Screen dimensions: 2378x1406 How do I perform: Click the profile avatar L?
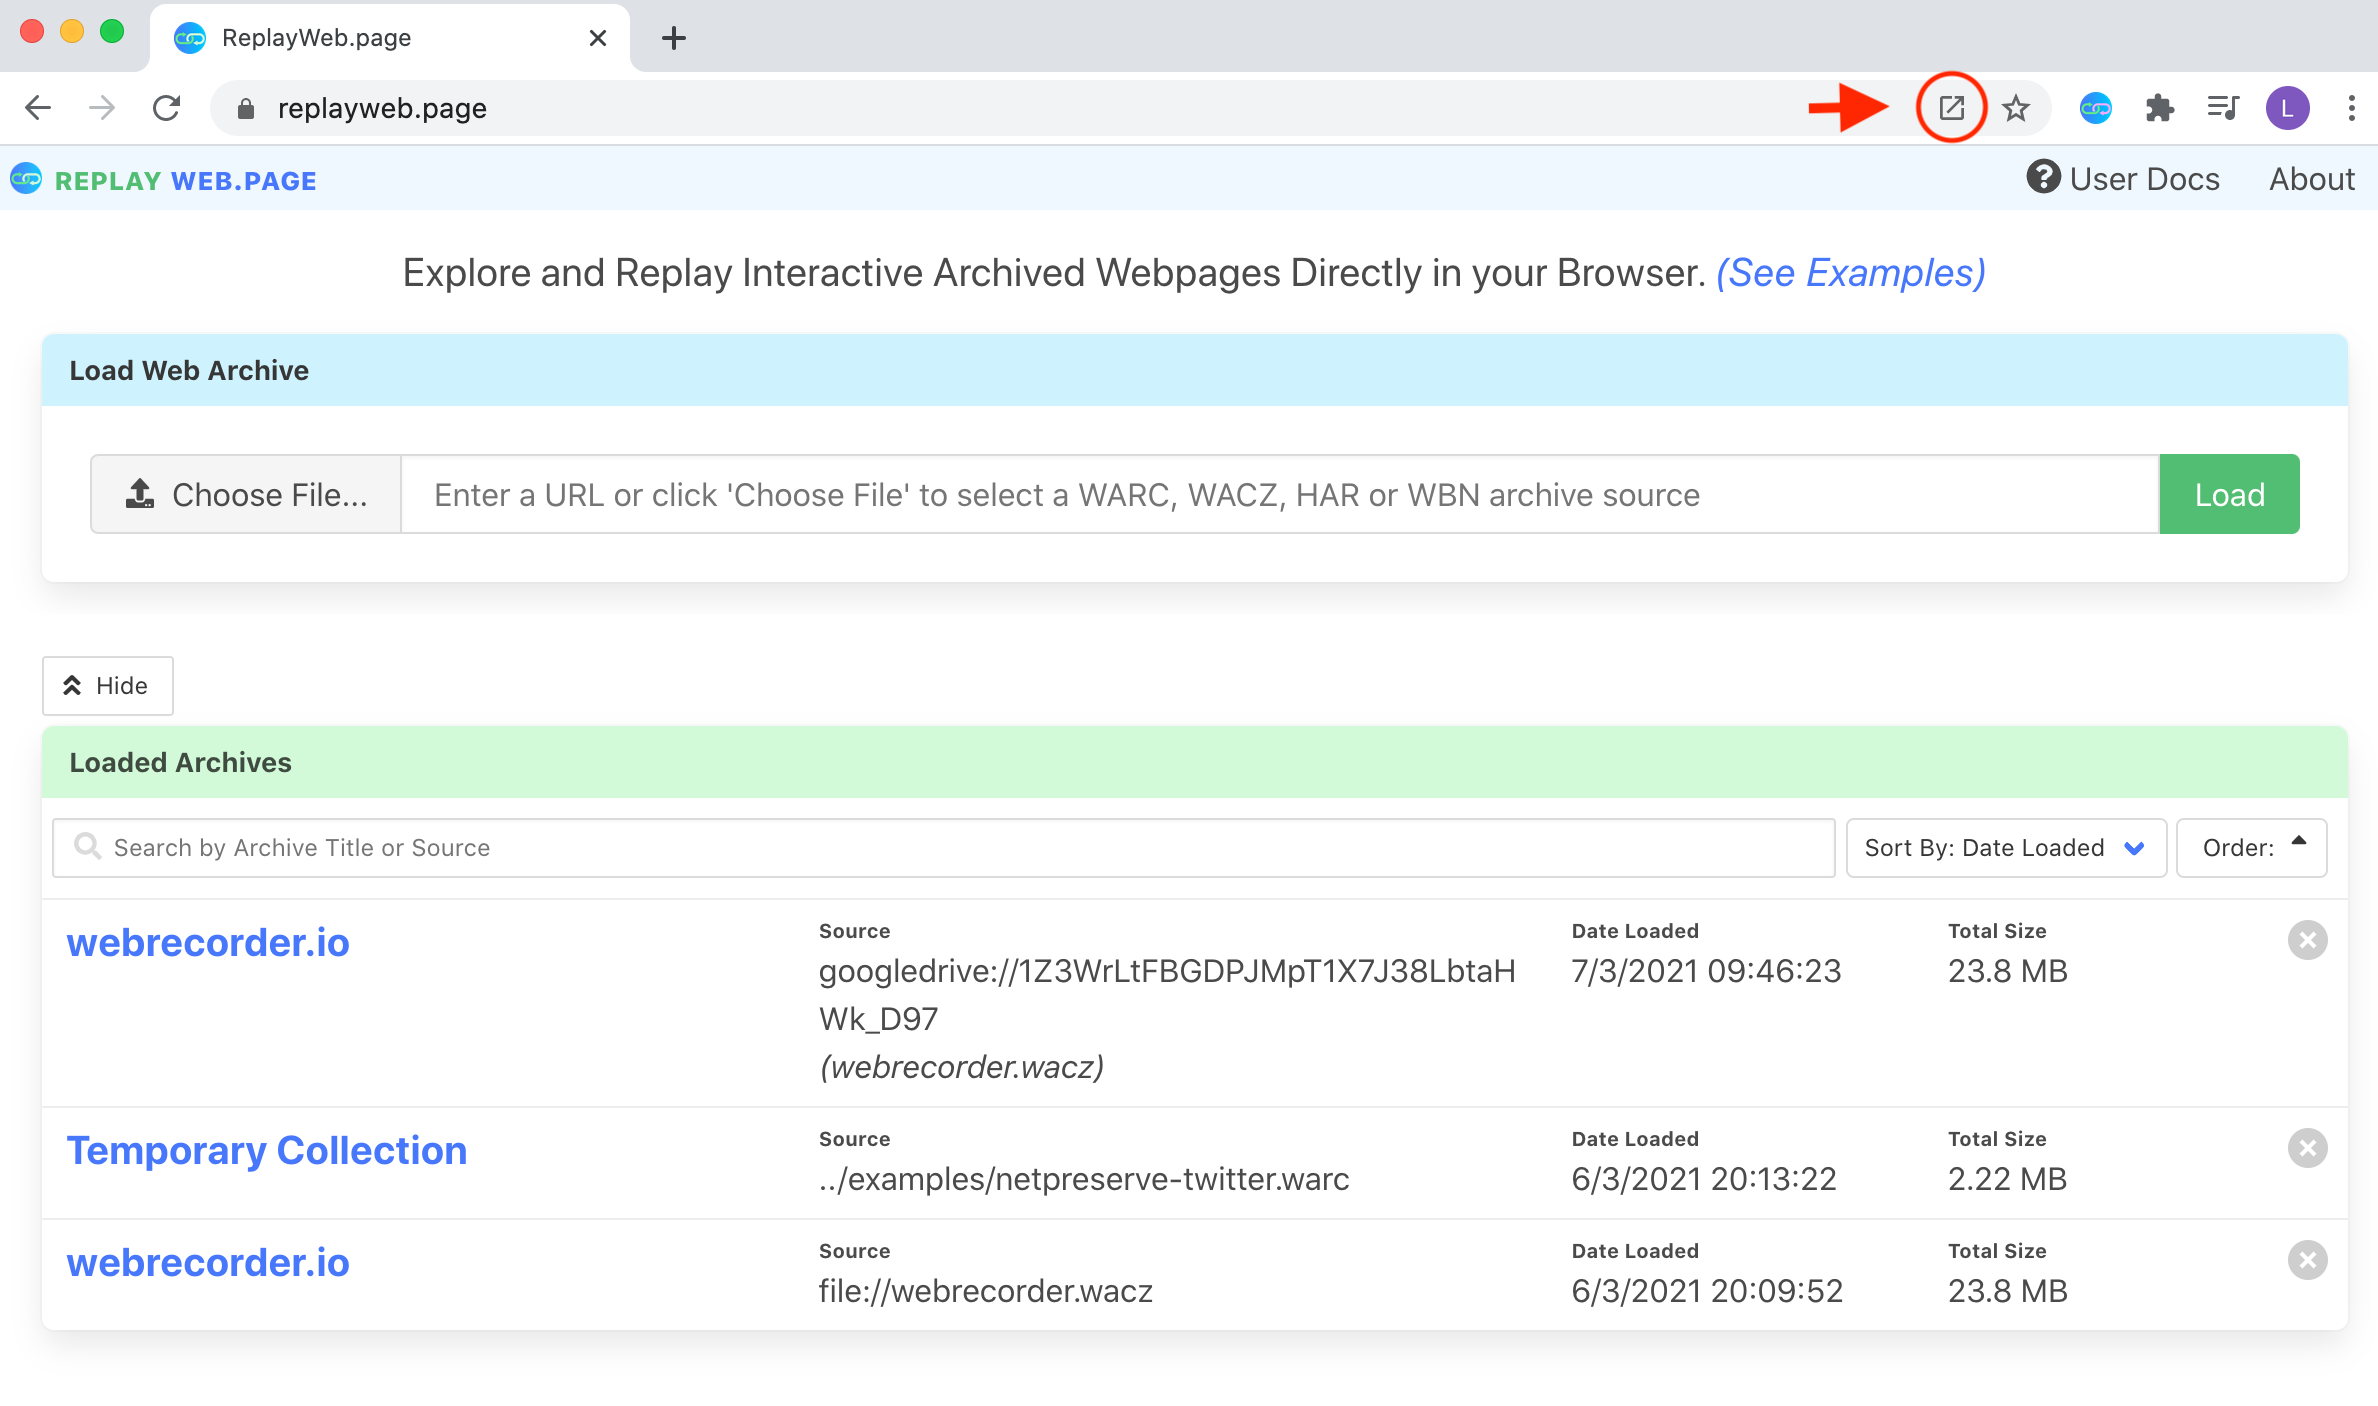coord(2287,108)
